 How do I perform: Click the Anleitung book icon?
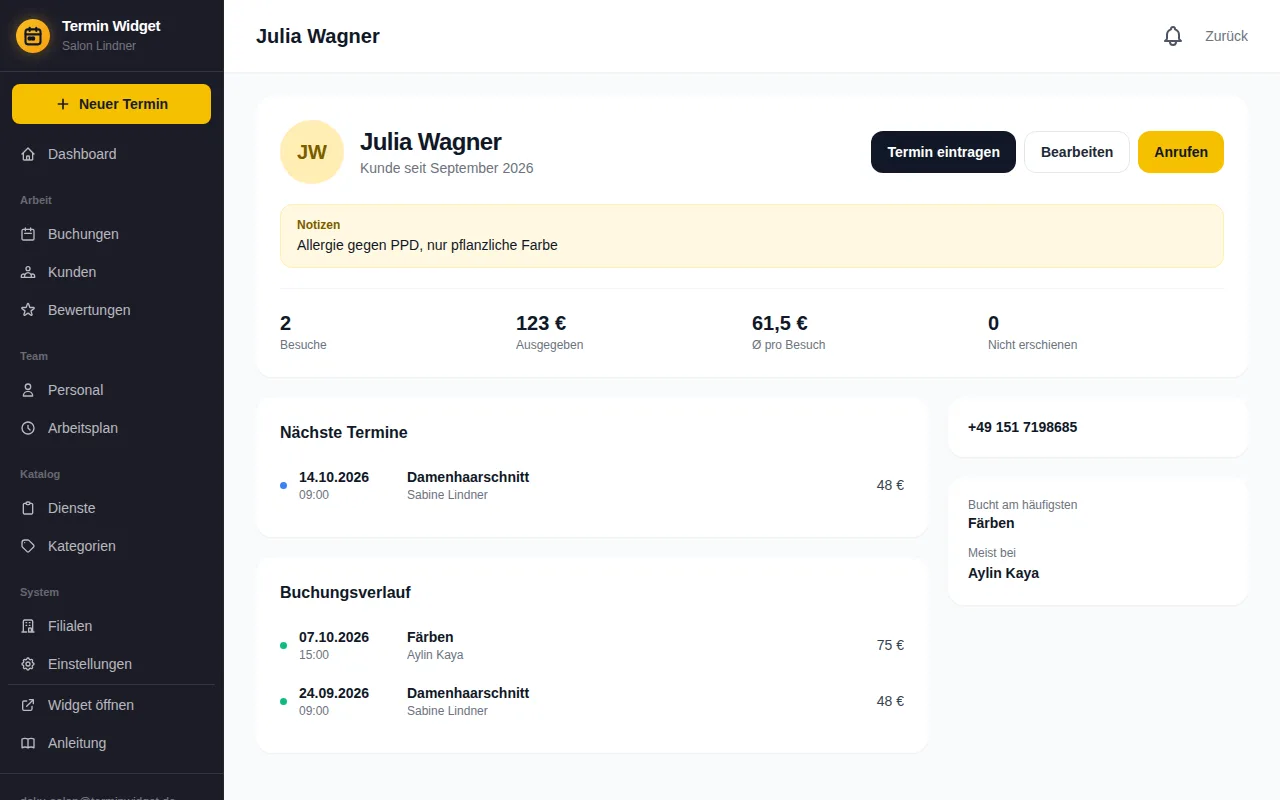[x=28, y=743]
